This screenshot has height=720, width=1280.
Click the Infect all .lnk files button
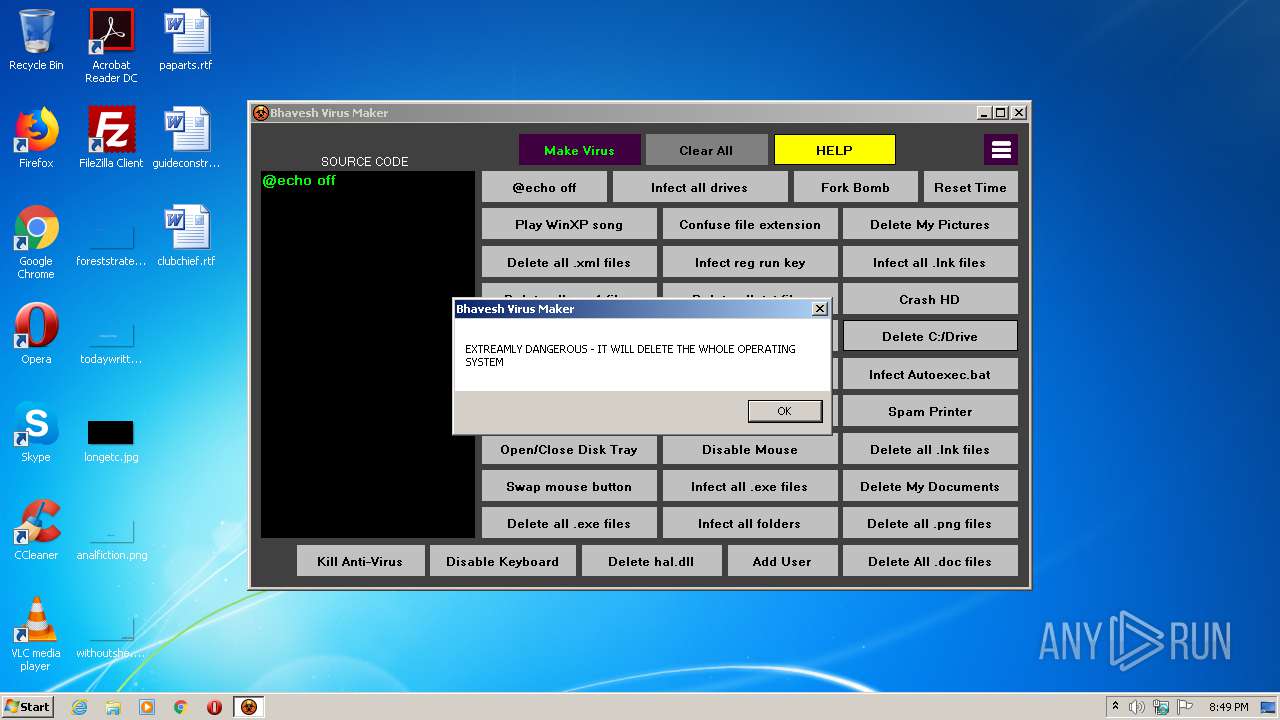930,262
